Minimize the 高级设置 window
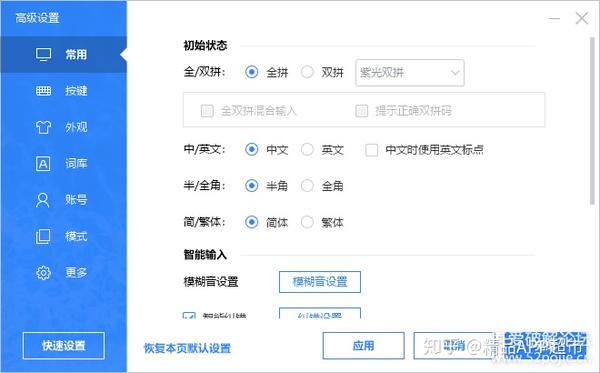 554,18
